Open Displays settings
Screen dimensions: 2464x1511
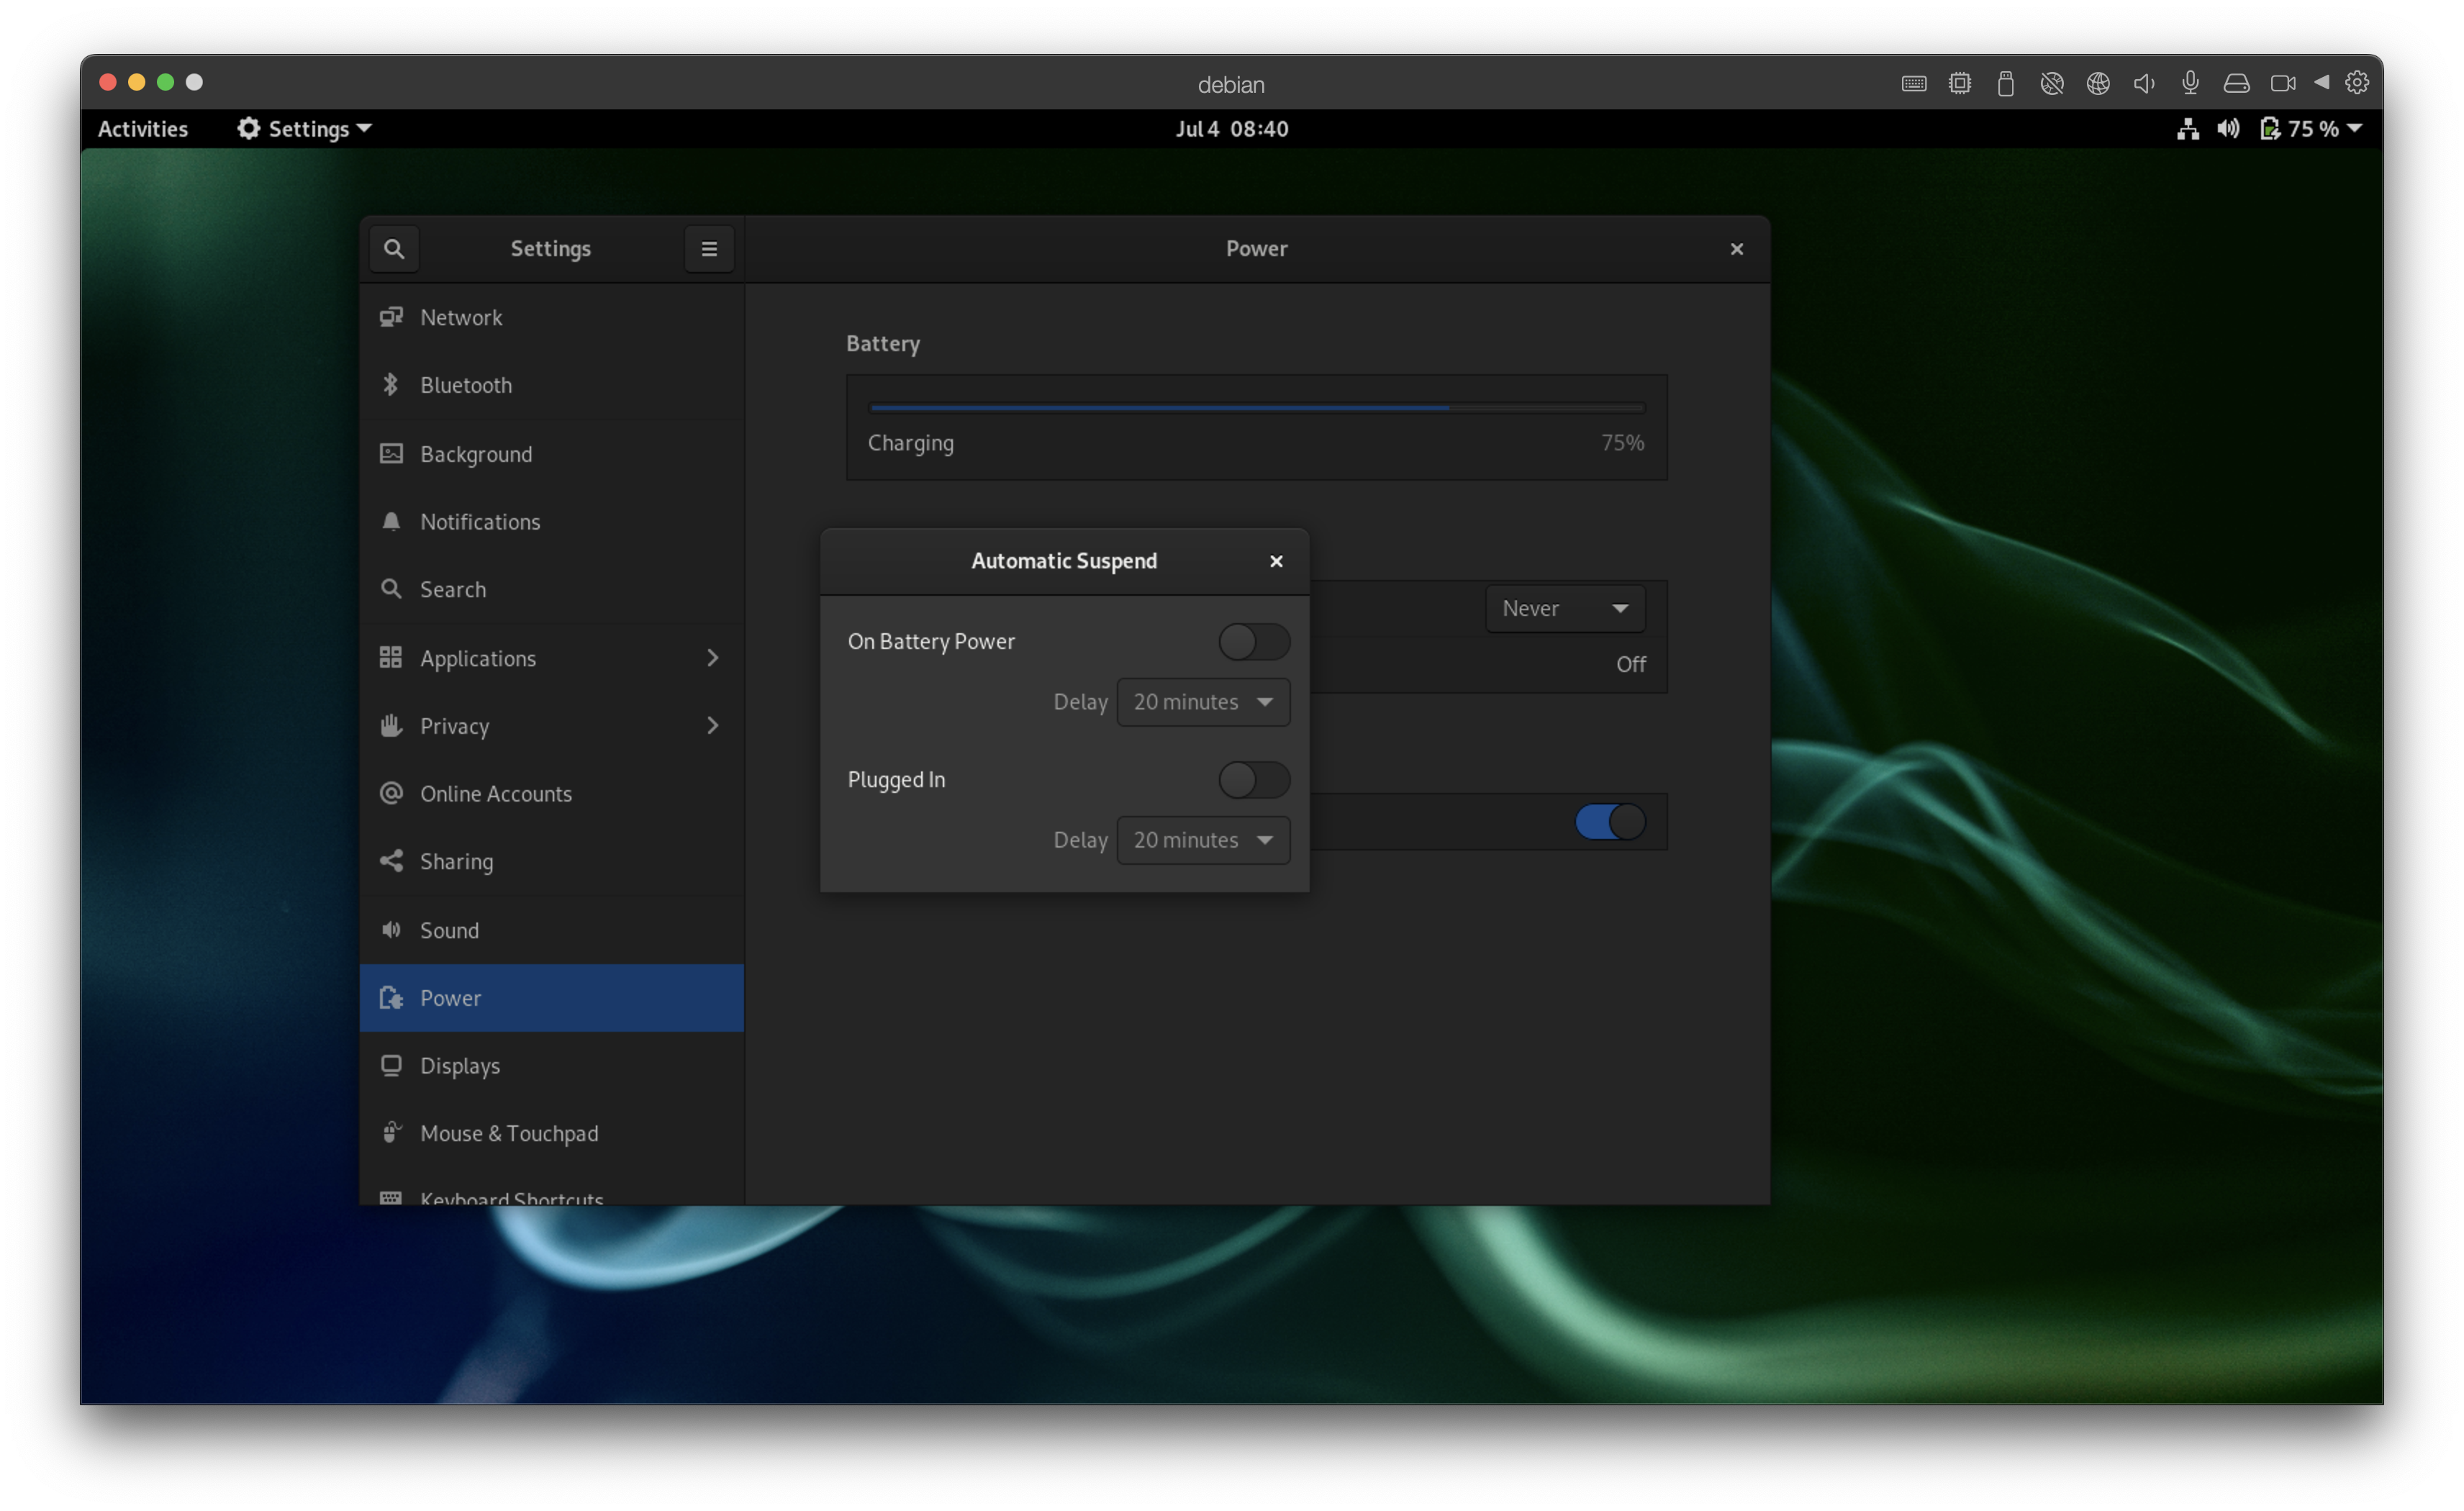pyautogui.click(x=552, y=1066)
